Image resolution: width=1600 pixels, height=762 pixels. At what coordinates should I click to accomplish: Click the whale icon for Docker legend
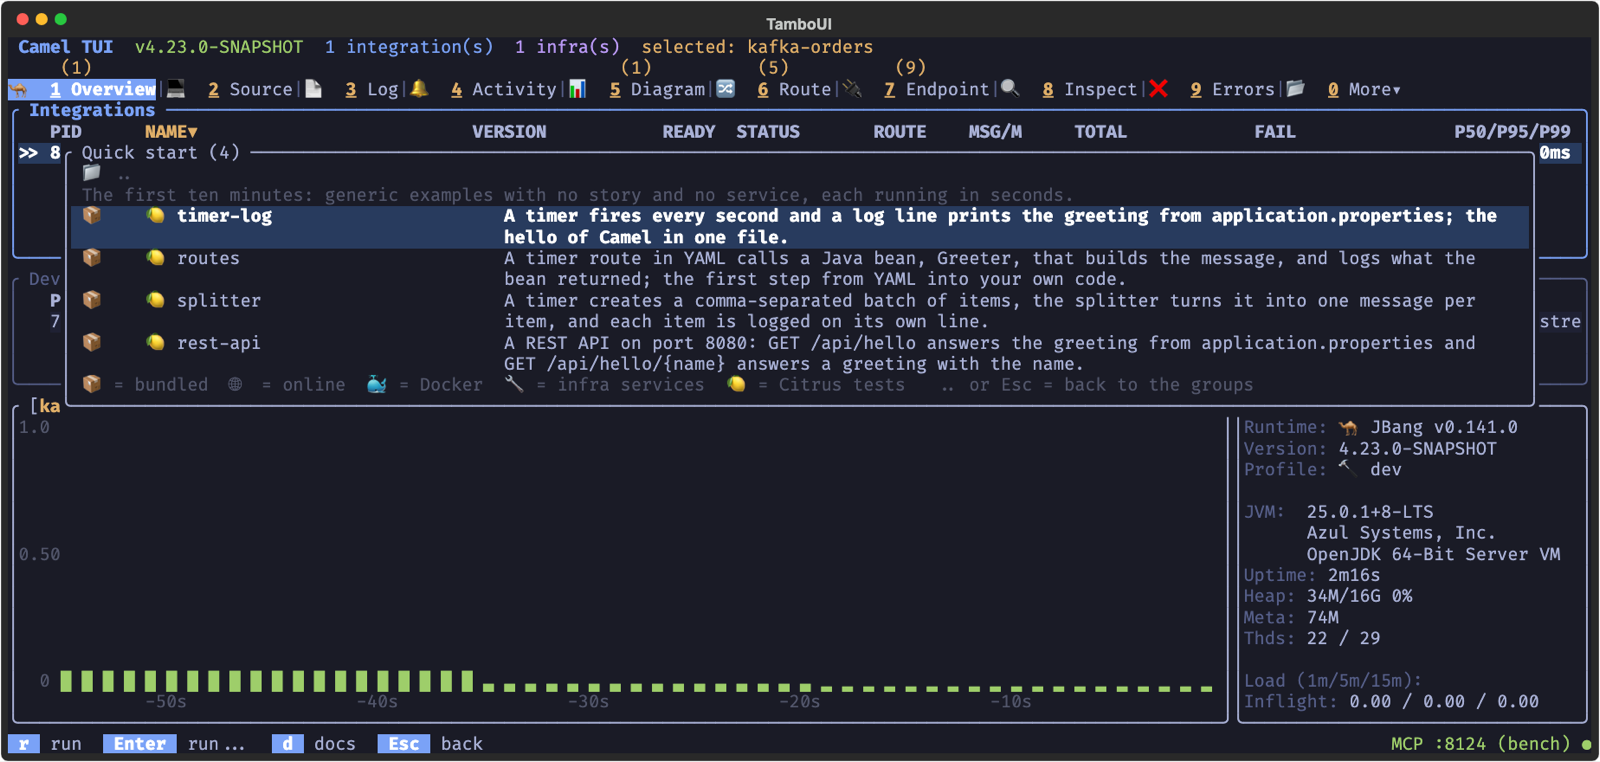pos(377,384)
